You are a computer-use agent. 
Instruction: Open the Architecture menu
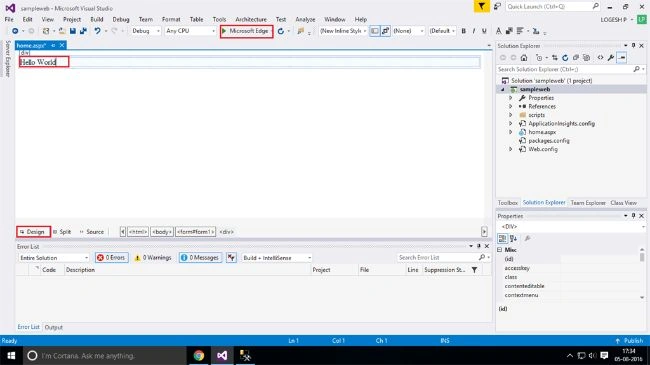click(251, 19)
